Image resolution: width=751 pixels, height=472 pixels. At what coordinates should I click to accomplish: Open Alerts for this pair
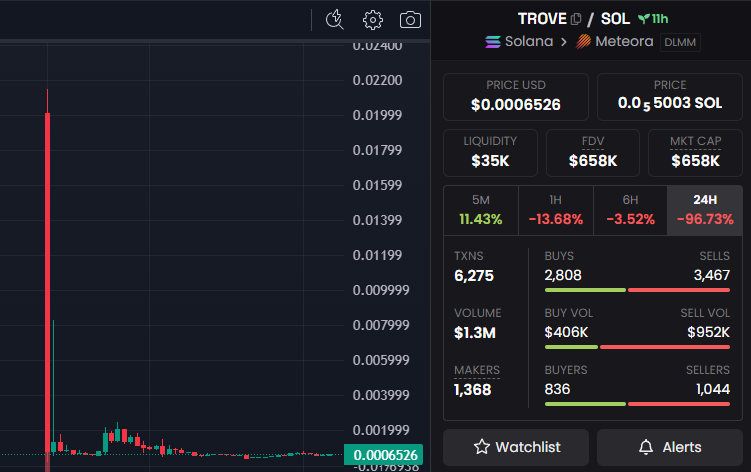[670, 447]
